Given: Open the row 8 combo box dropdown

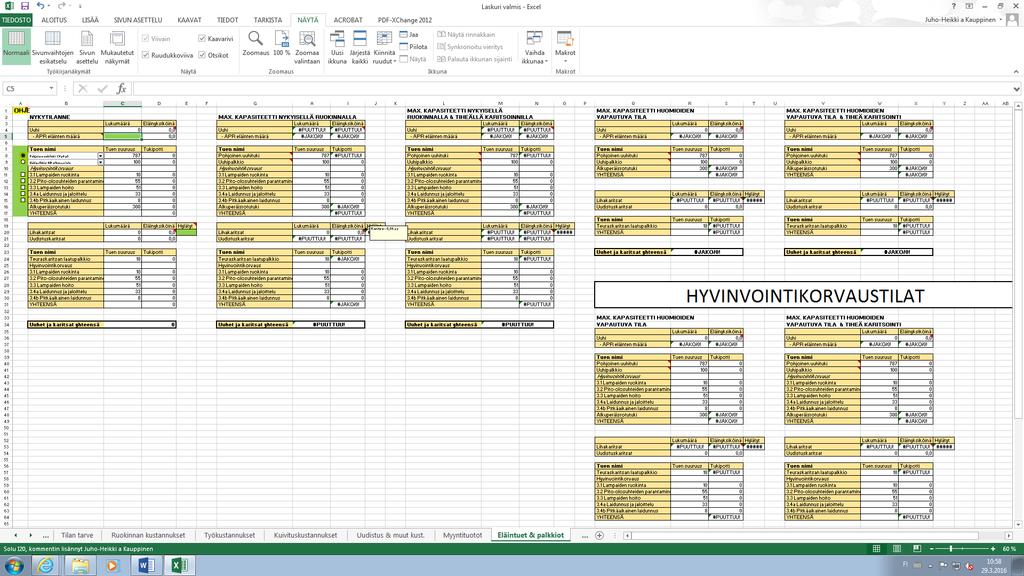Looking at the screenshot, I should coord(101,156).
